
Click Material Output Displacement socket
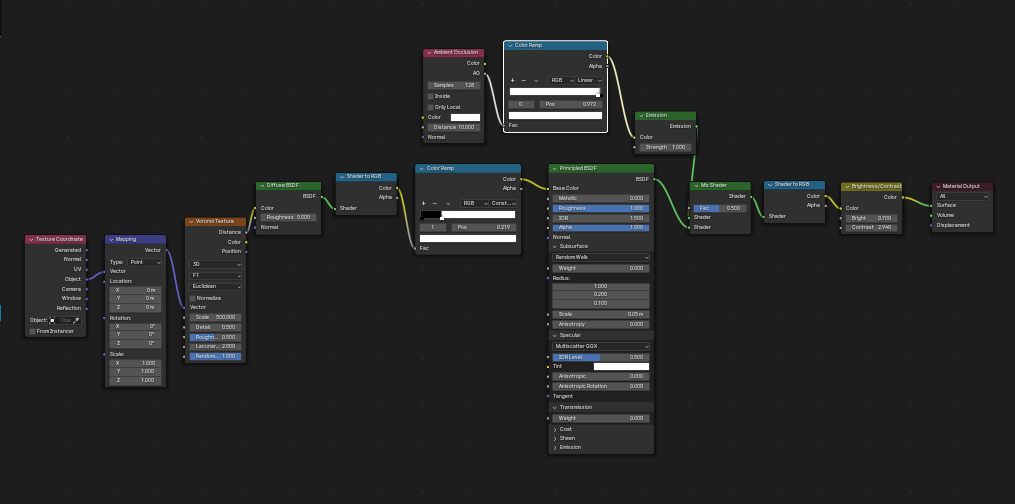point(932,225)
